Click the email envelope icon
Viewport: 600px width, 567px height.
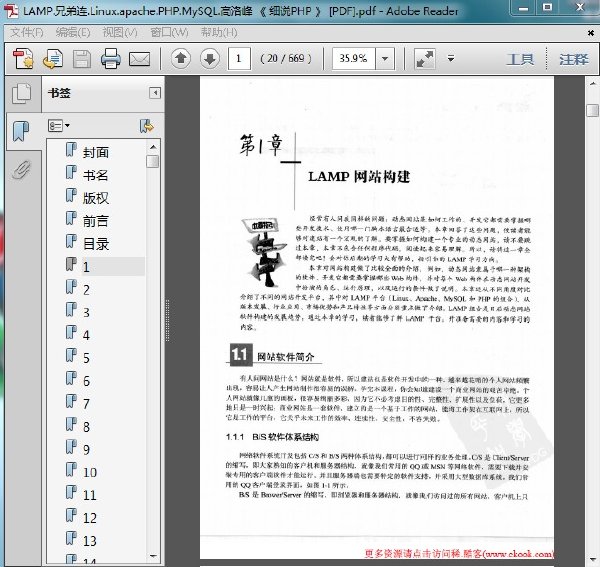tap(139, 59)
